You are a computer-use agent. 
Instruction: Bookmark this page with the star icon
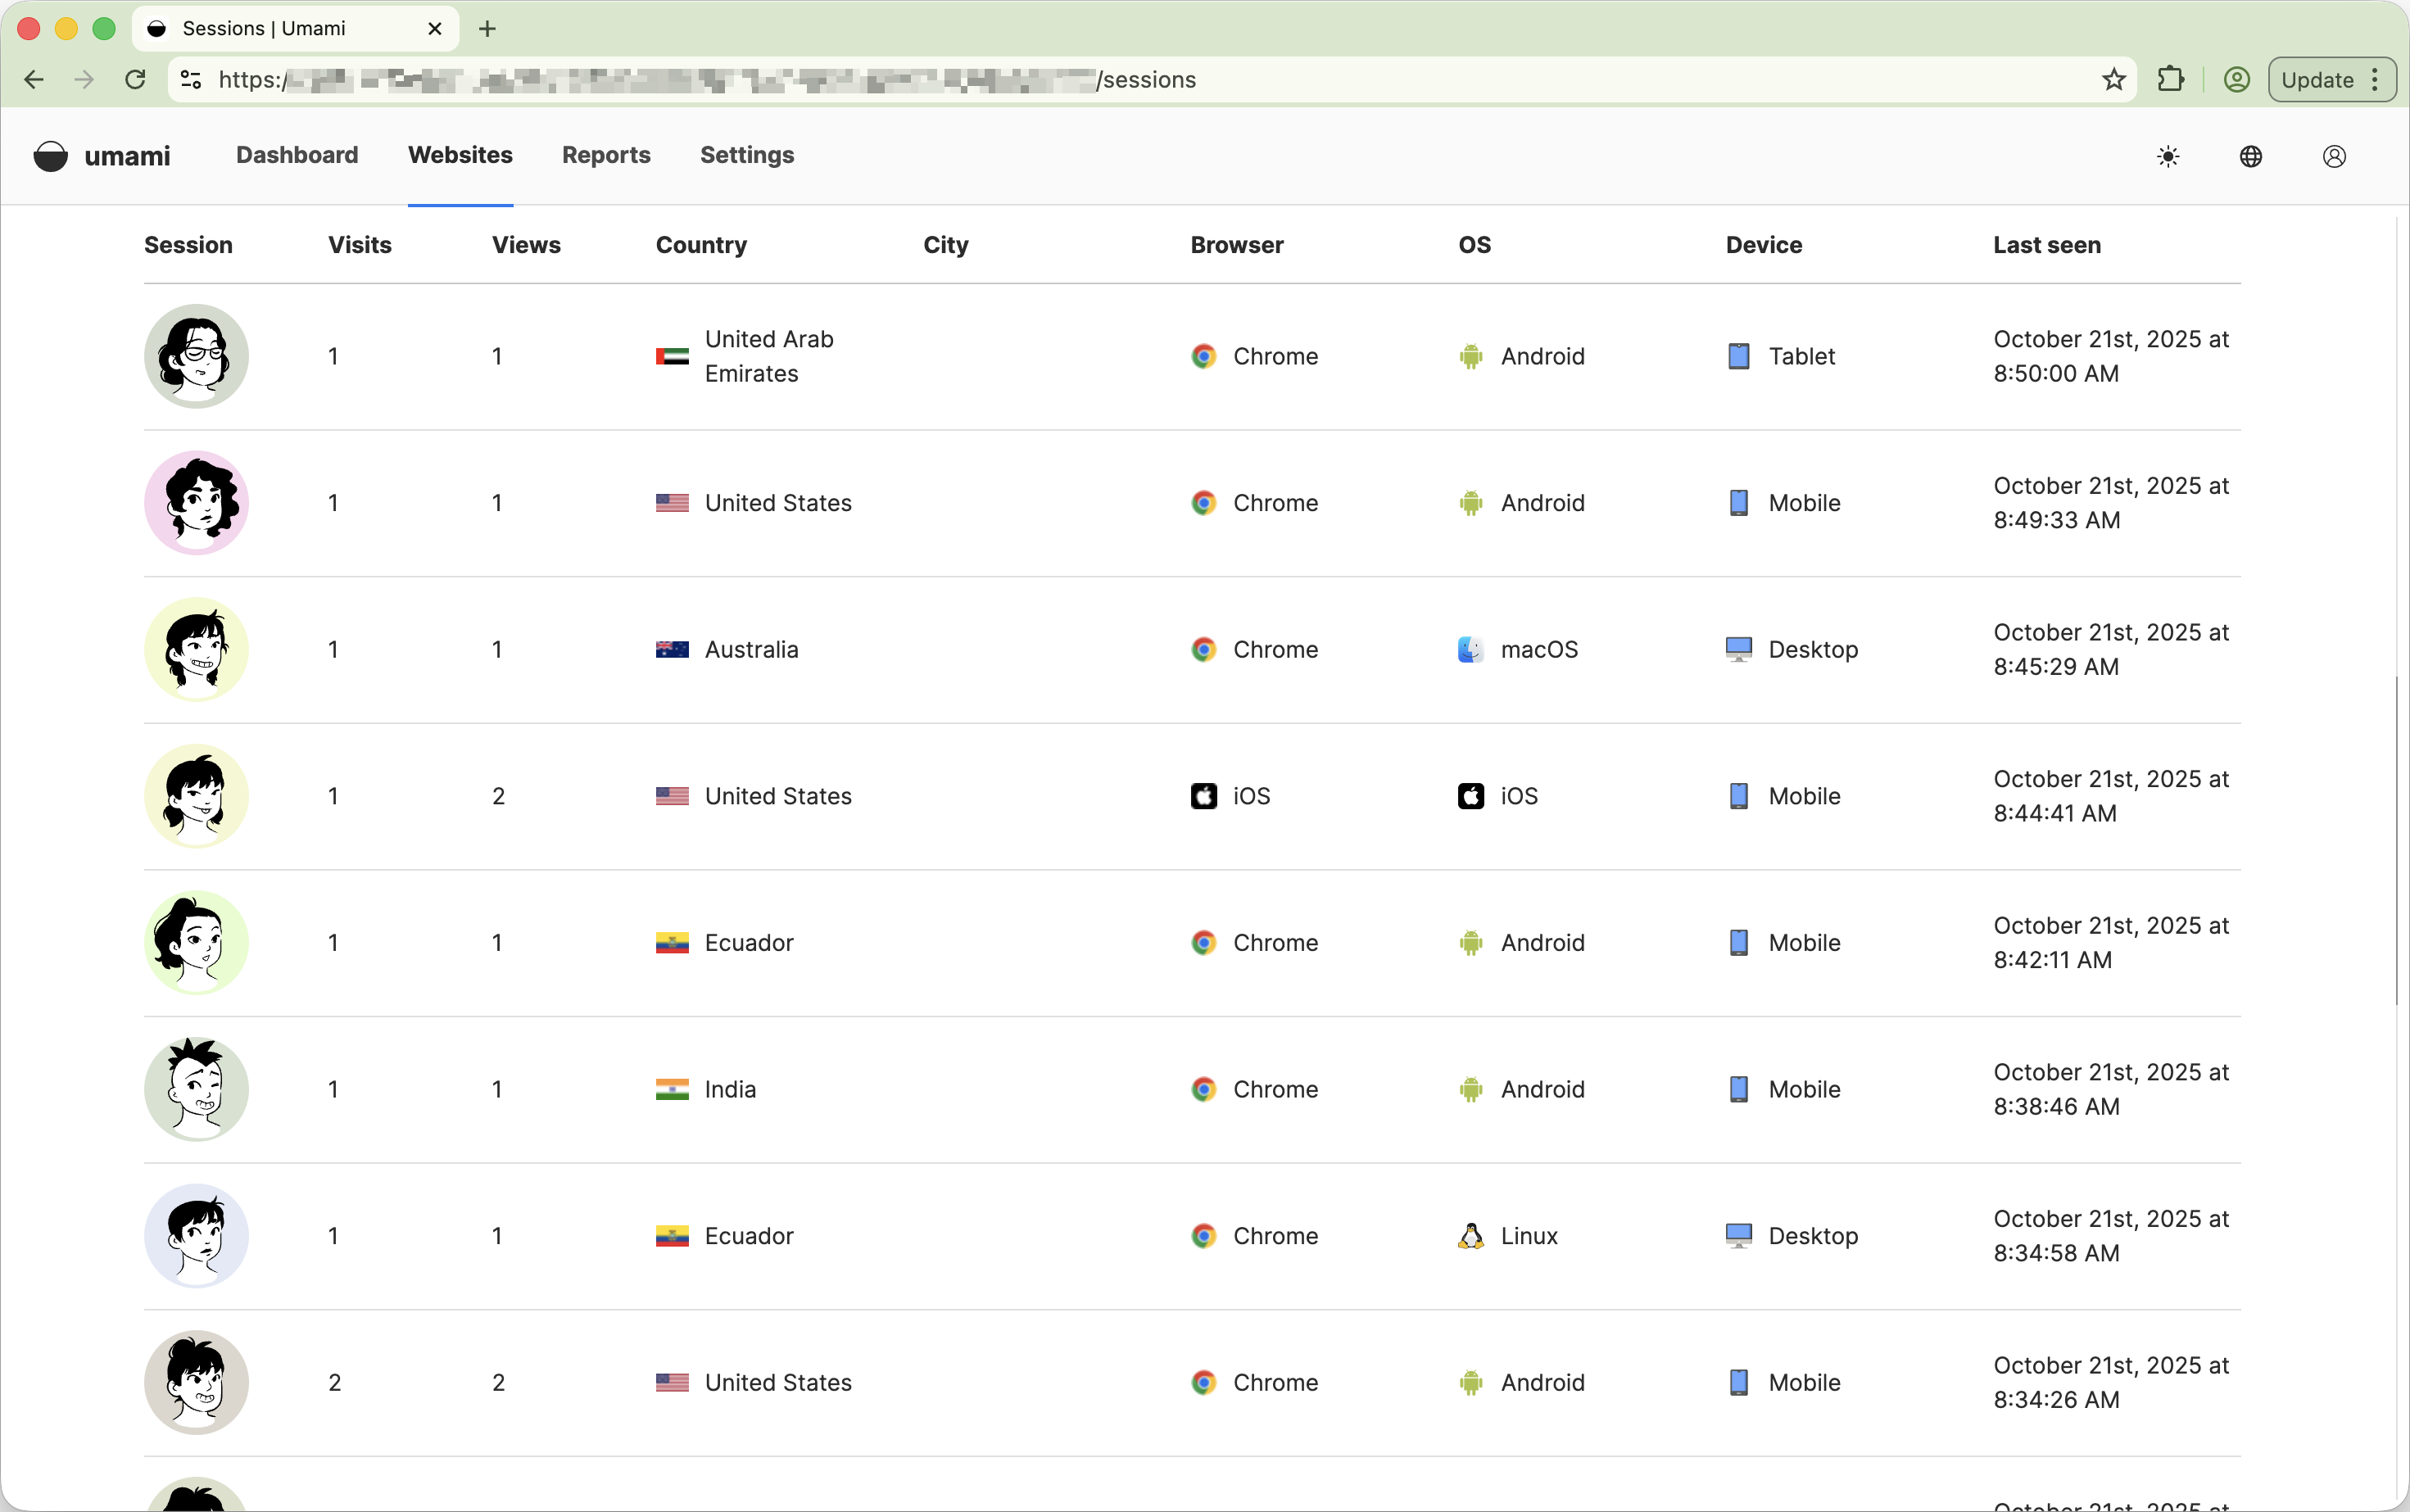(x=2113, y=80)
